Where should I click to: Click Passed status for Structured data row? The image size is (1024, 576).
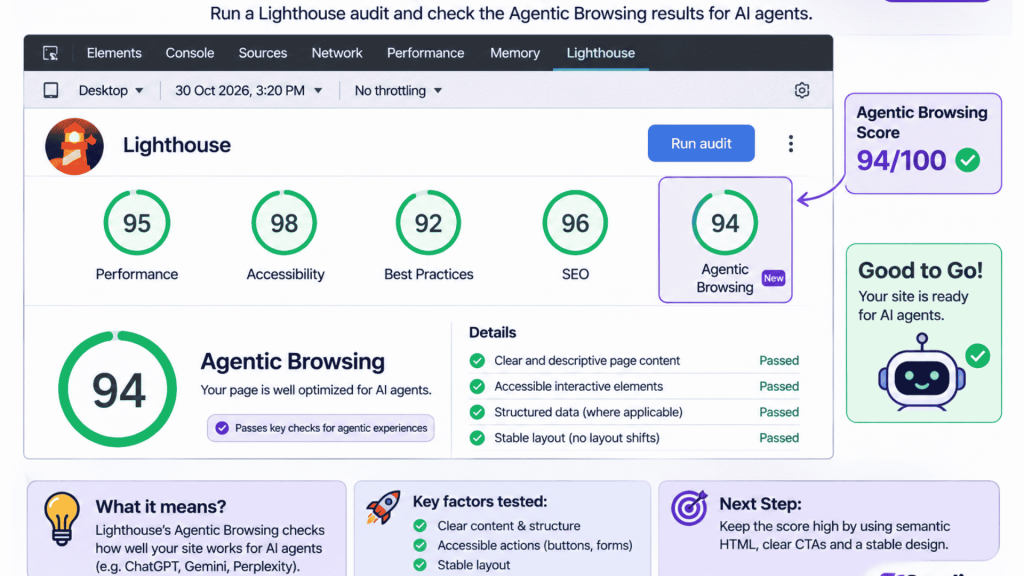click(779, 412)
